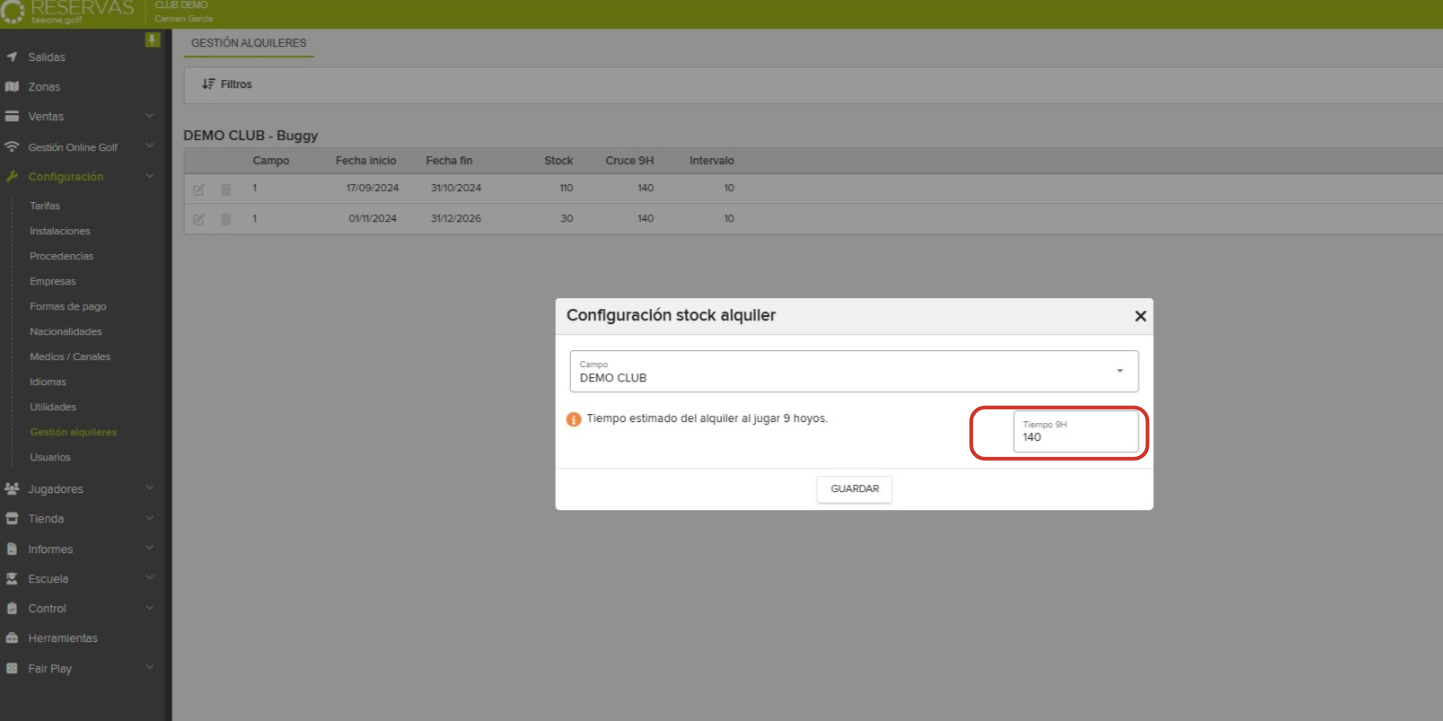Switch to the Gestión Alquileres tab

(249, 43)
